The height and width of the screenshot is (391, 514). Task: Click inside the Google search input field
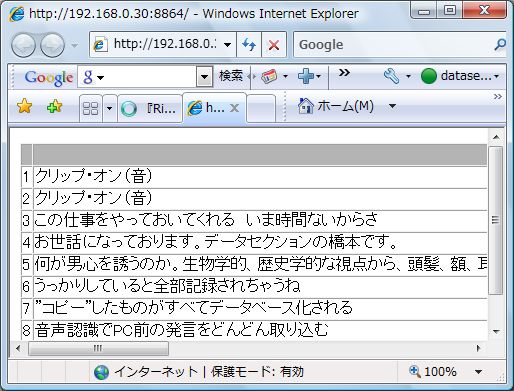(393, 44)
